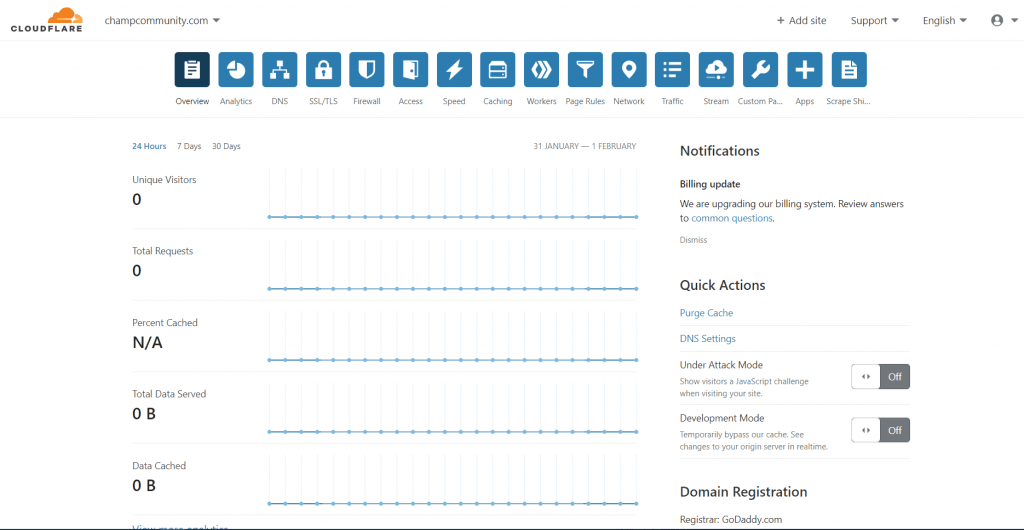Open the user account avatar menu
The height and width of the screenshot is (530, 1024).
[x=1002, y=20]
